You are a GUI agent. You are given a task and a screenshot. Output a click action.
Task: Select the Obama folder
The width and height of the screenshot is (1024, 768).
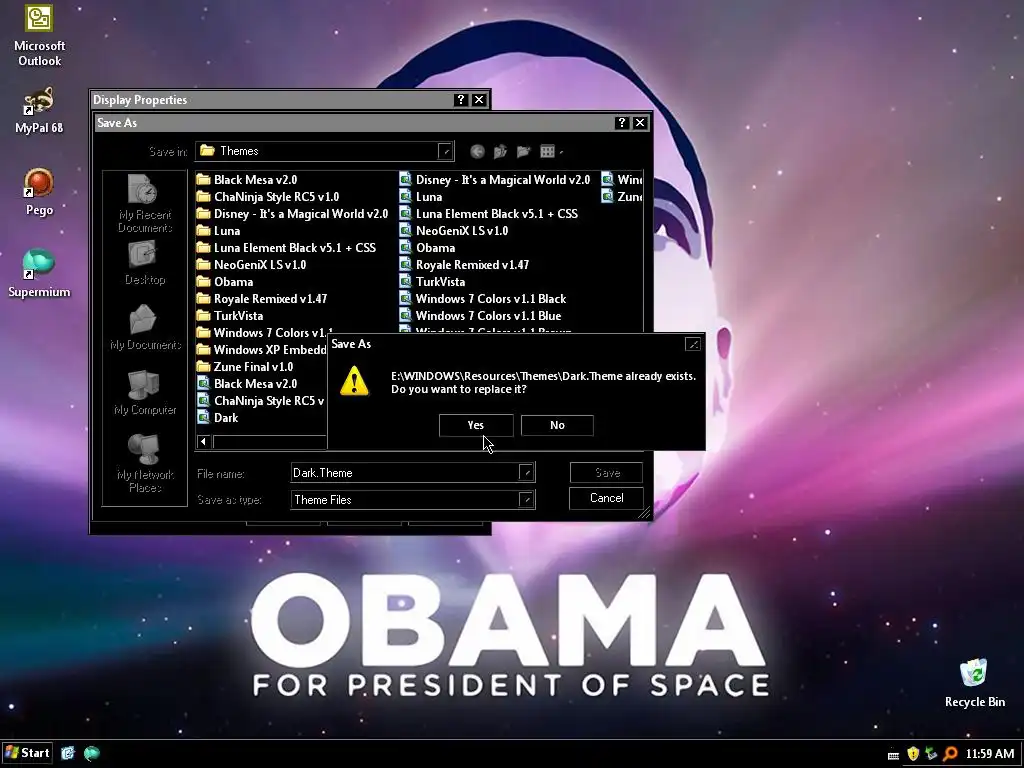pos(225,281)
